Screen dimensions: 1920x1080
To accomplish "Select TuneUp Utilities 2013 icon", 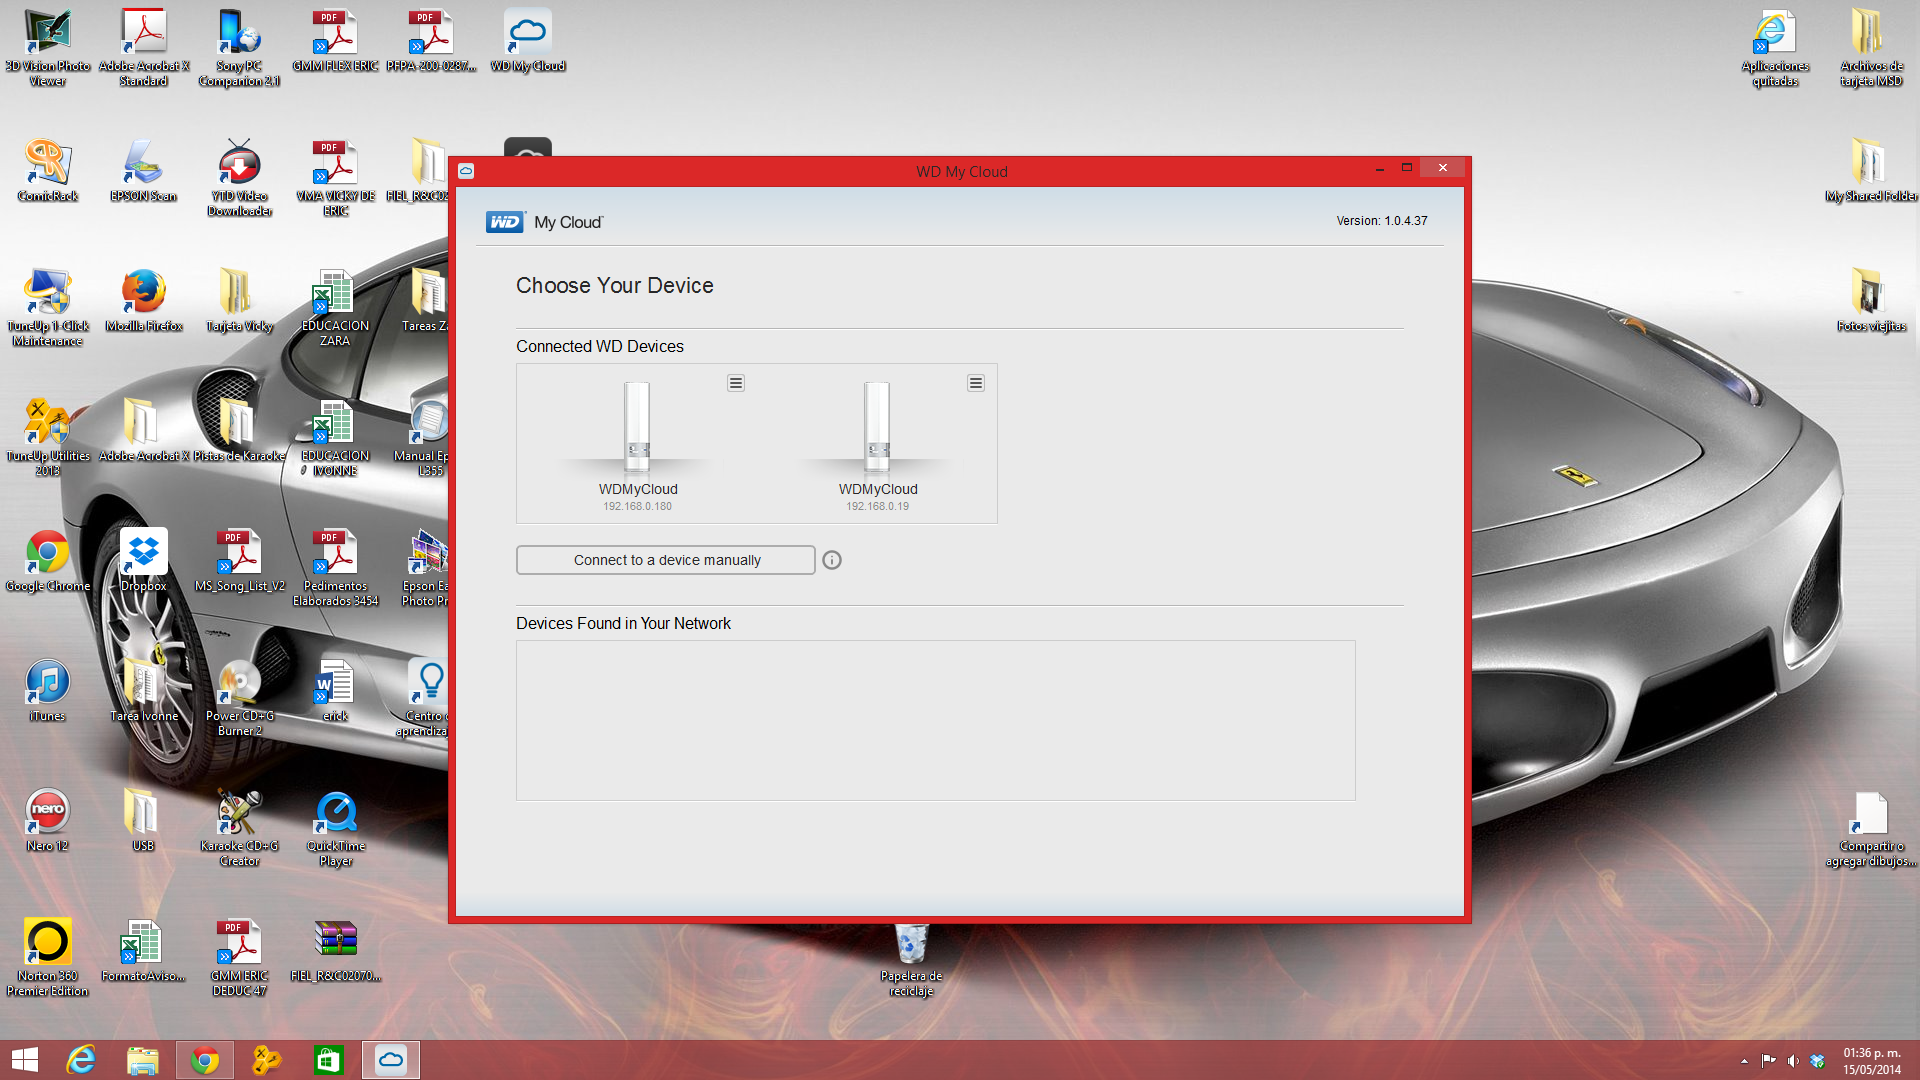I will click(48, 437).
